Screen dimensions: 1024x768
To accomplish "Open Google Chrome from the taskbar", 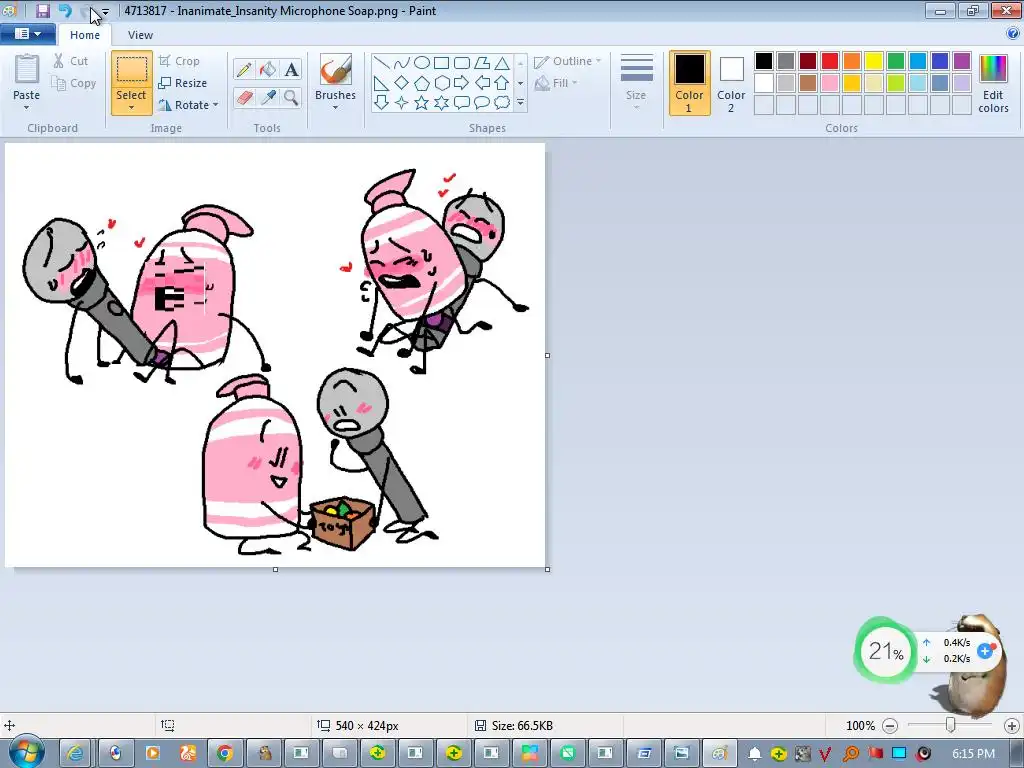I will (x=225, y=754).
